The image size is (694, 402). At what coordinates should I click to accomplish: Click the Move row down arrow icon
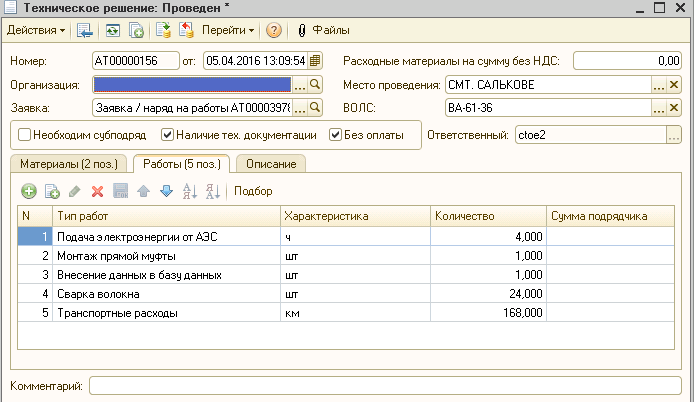click(x=166, y=191)
